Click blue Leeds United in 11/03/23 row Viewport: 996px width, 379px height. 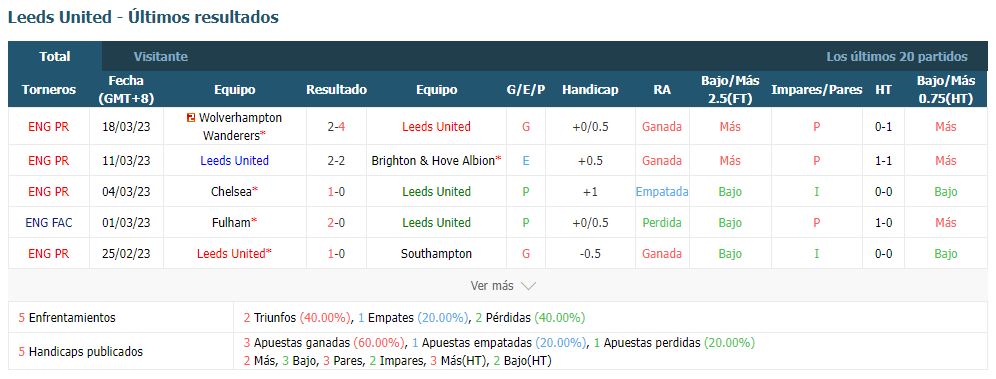[x=234, y=161]
